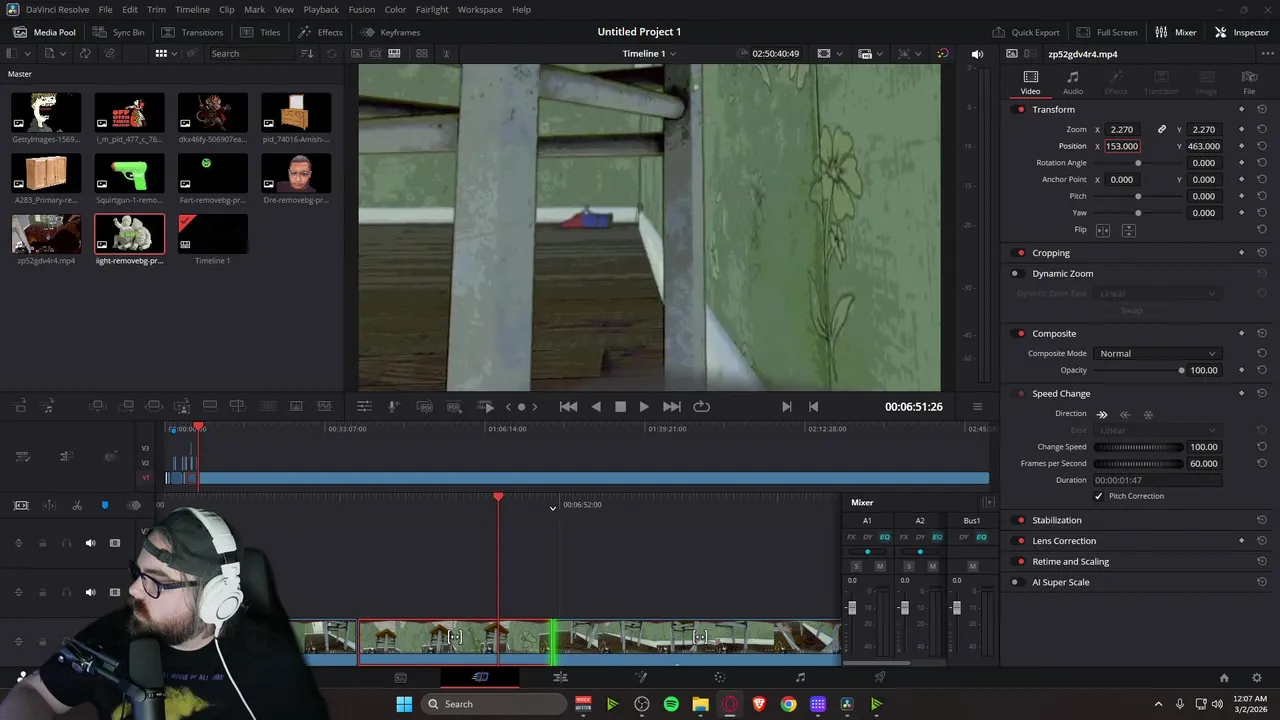Switch to the Fairlight page

click(x=800, y=677)
